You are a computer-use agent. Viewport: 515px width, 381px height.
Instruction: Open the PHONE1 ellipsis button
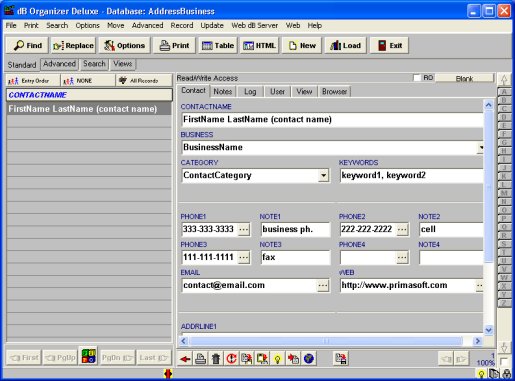pyautogui.click(x=244, y=229)
